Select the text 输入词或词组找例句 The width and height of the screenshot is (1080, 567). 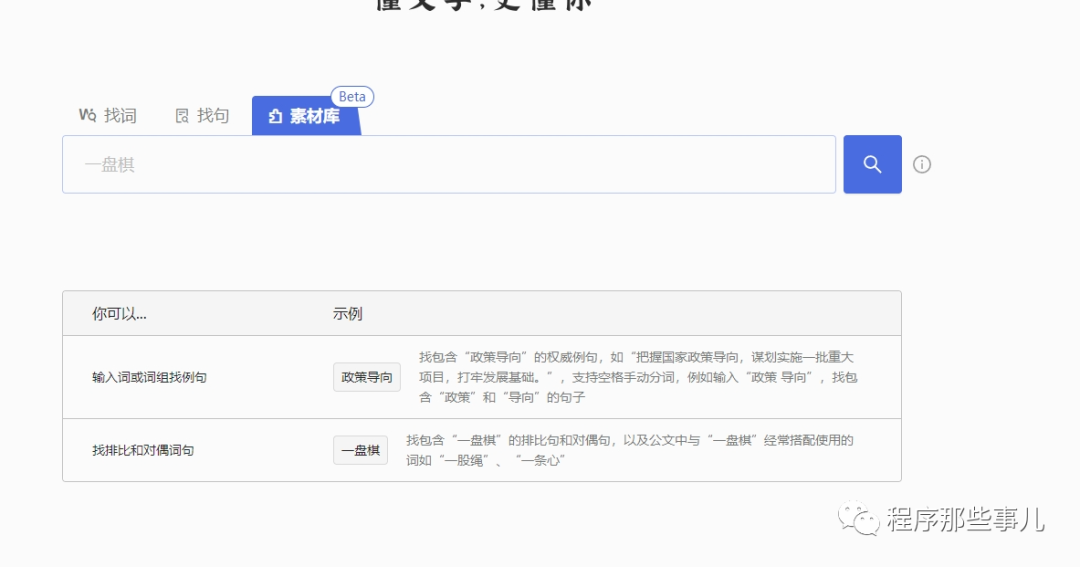(149, 378)
